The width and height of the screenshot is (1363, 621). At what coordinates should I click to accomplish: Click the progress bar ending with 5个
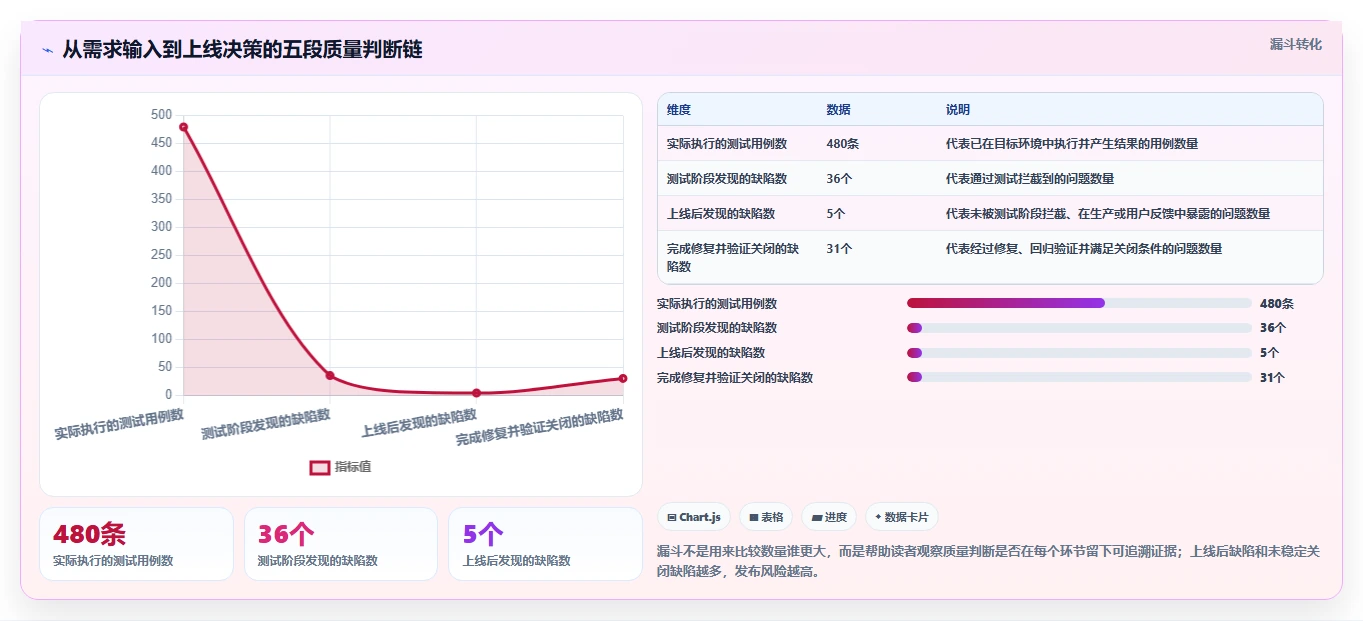1079,353
